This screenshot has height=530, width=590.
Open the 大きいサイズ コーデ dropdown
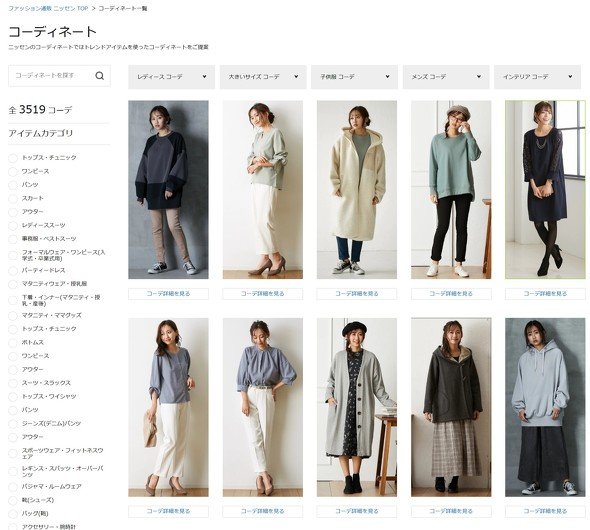click(263, 77)
